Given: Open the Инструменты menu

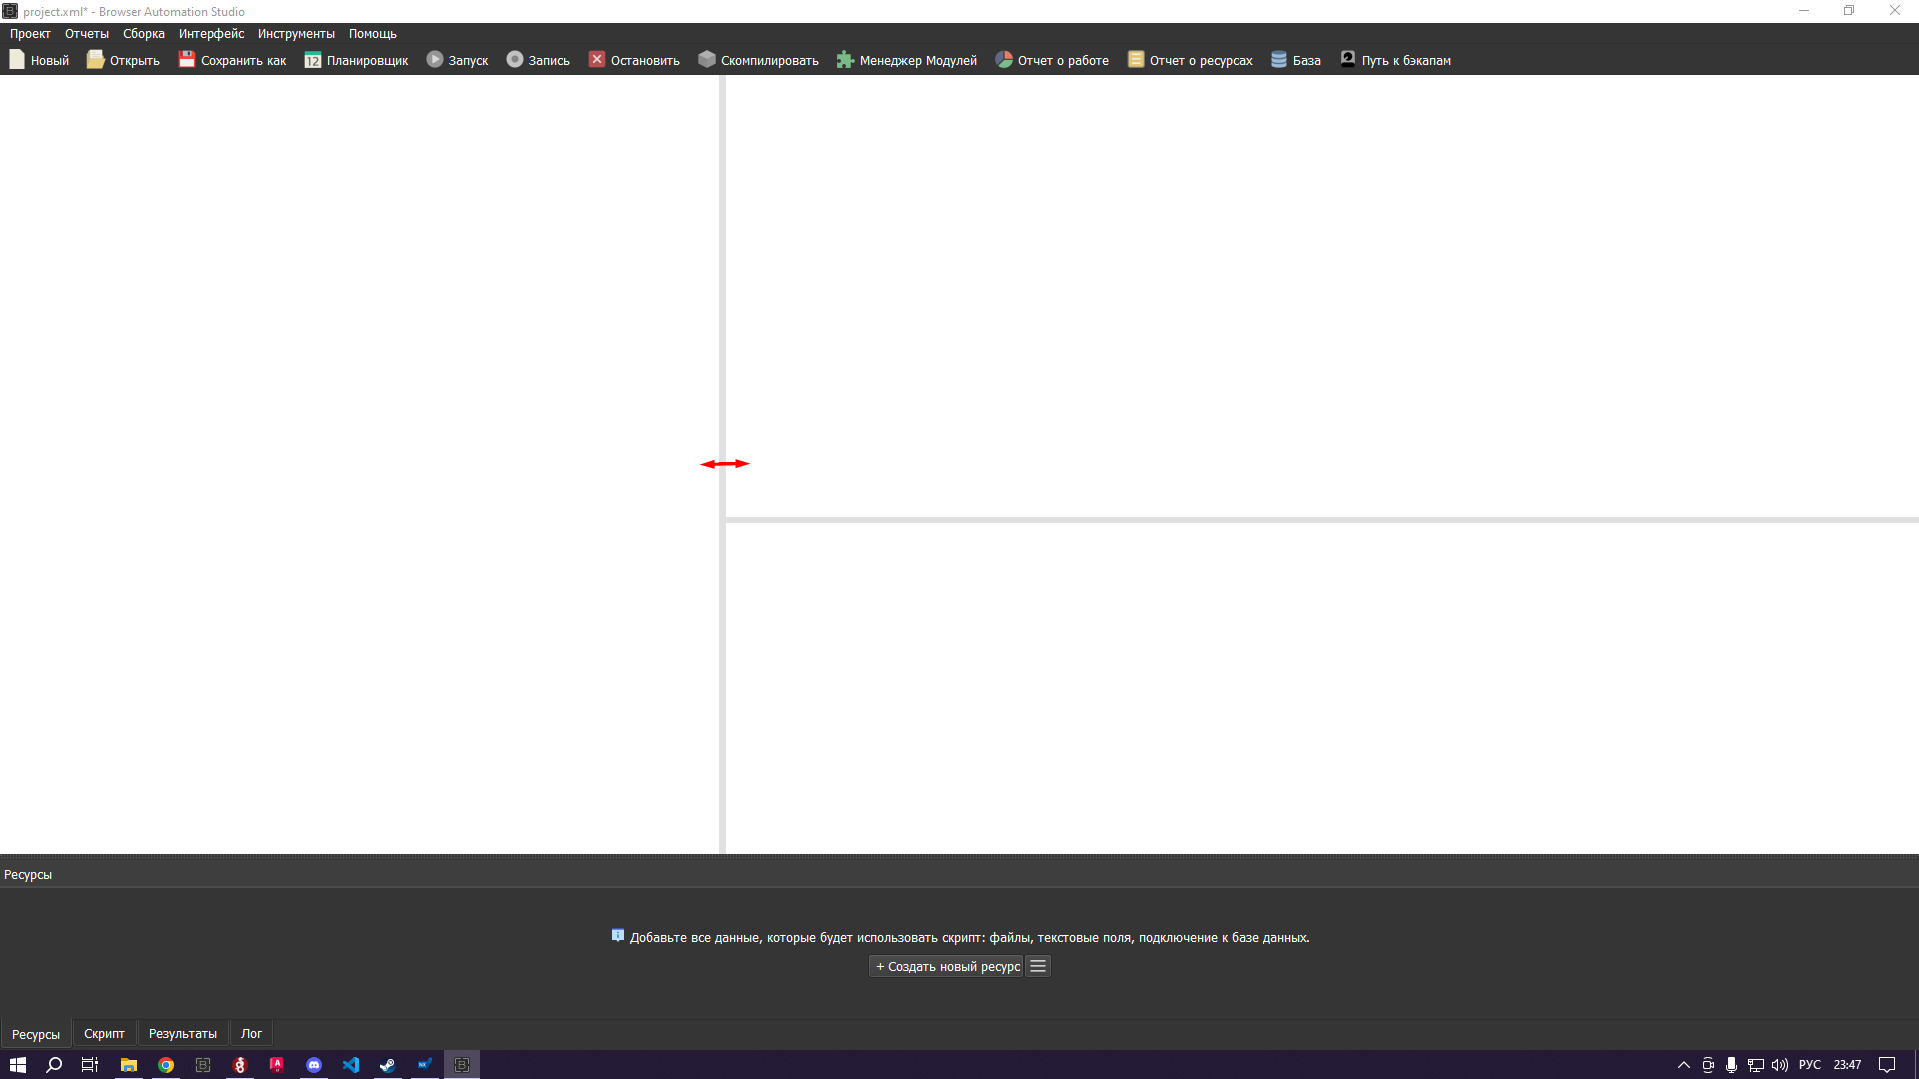Looking at the screenshot, I should tap(295, 33).
